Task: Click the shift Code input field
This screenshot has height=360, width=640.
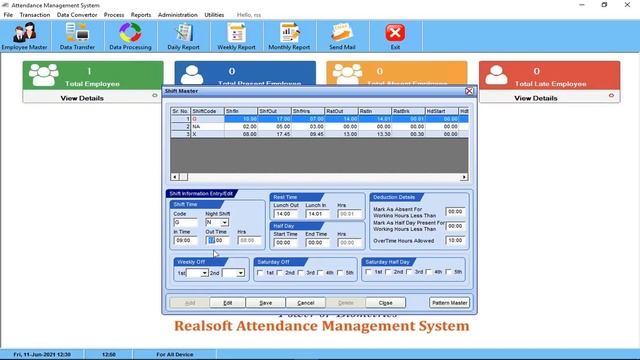Action: [x=186, y=222]
